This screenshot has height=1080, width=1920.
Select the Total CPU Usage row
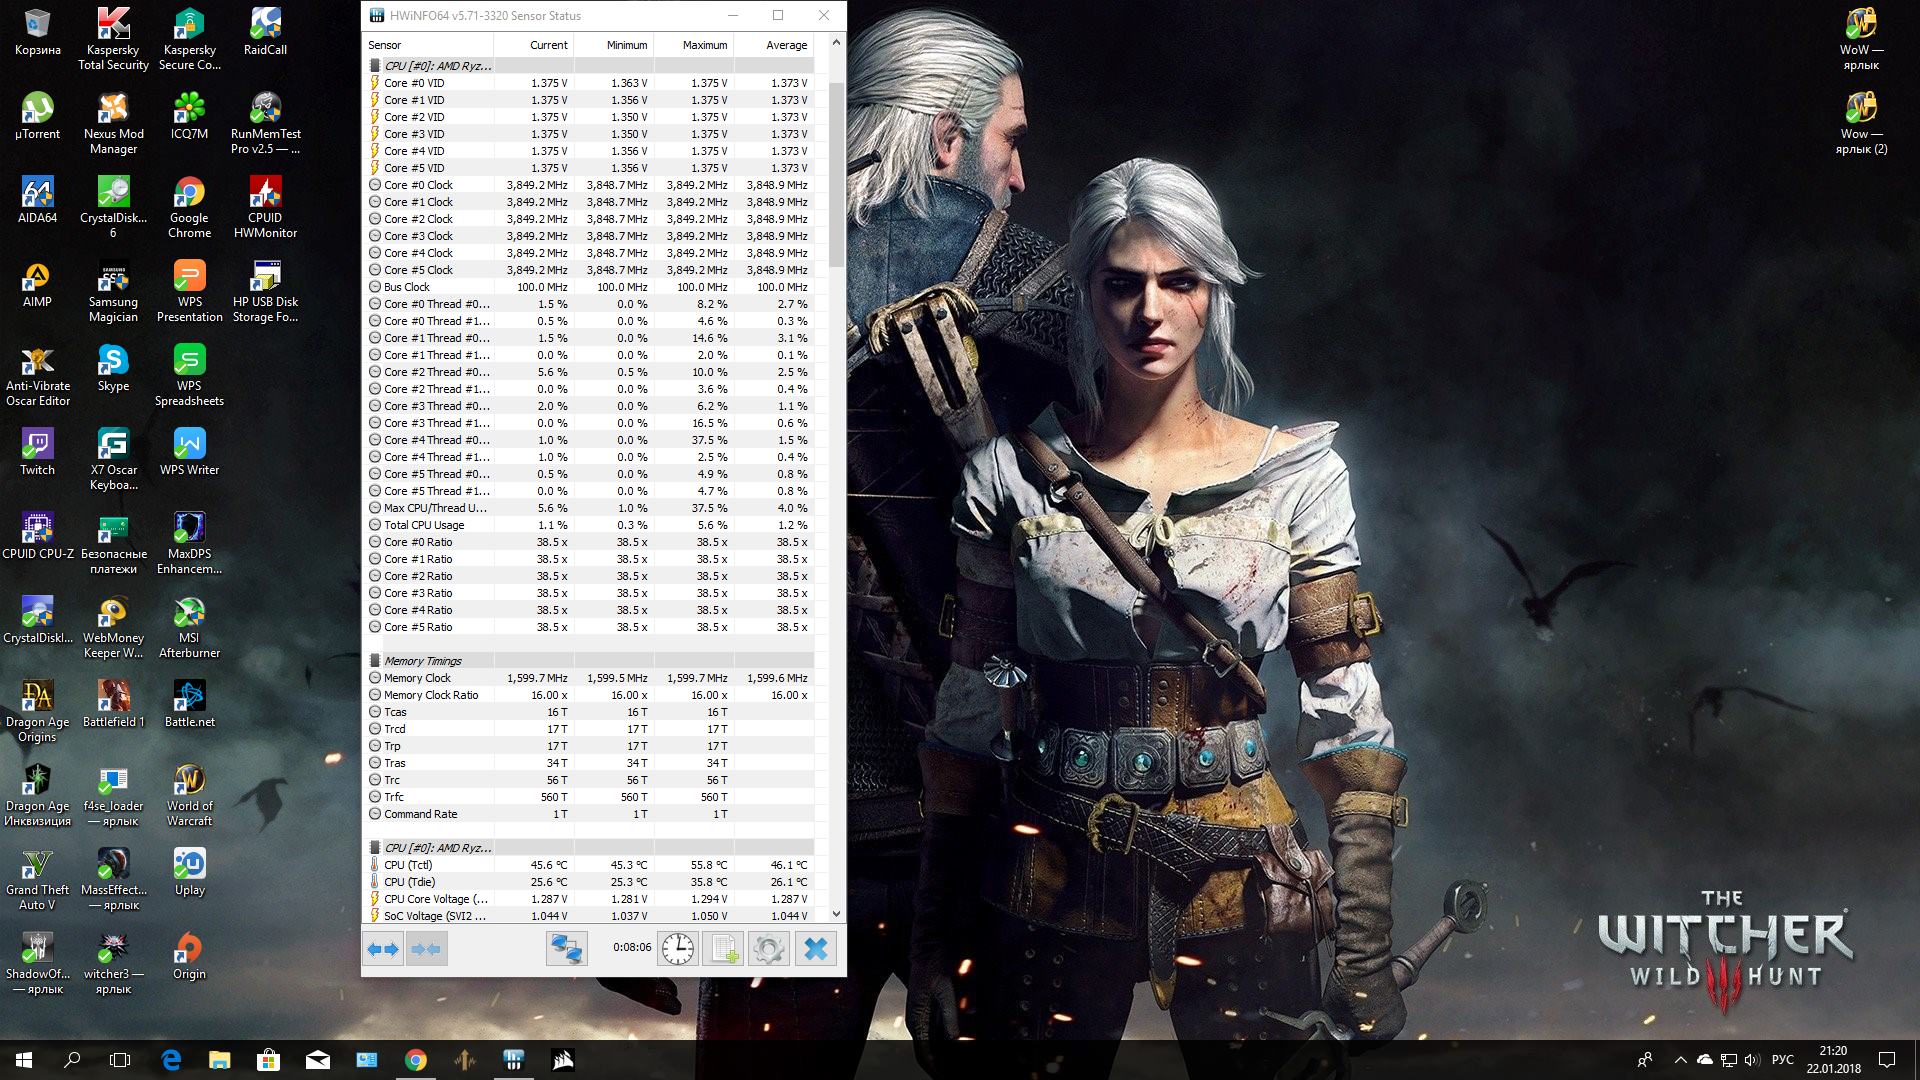(424, 525)
